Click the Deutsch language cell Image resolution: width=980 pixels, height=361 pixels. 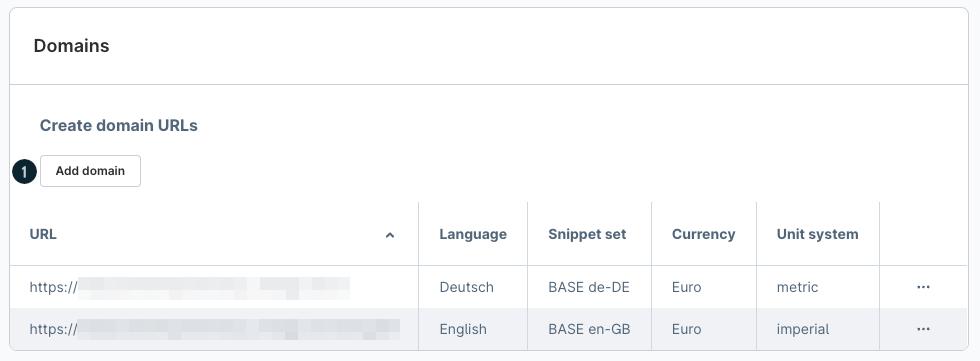(466, 287)
